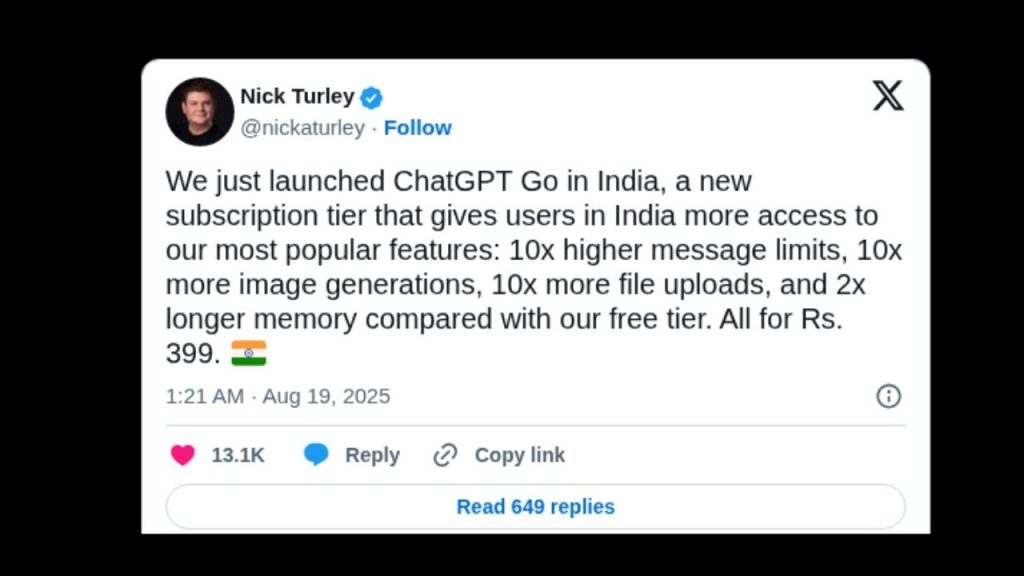Click the chain link icon
1024x576 pixels.
(445, 455)
